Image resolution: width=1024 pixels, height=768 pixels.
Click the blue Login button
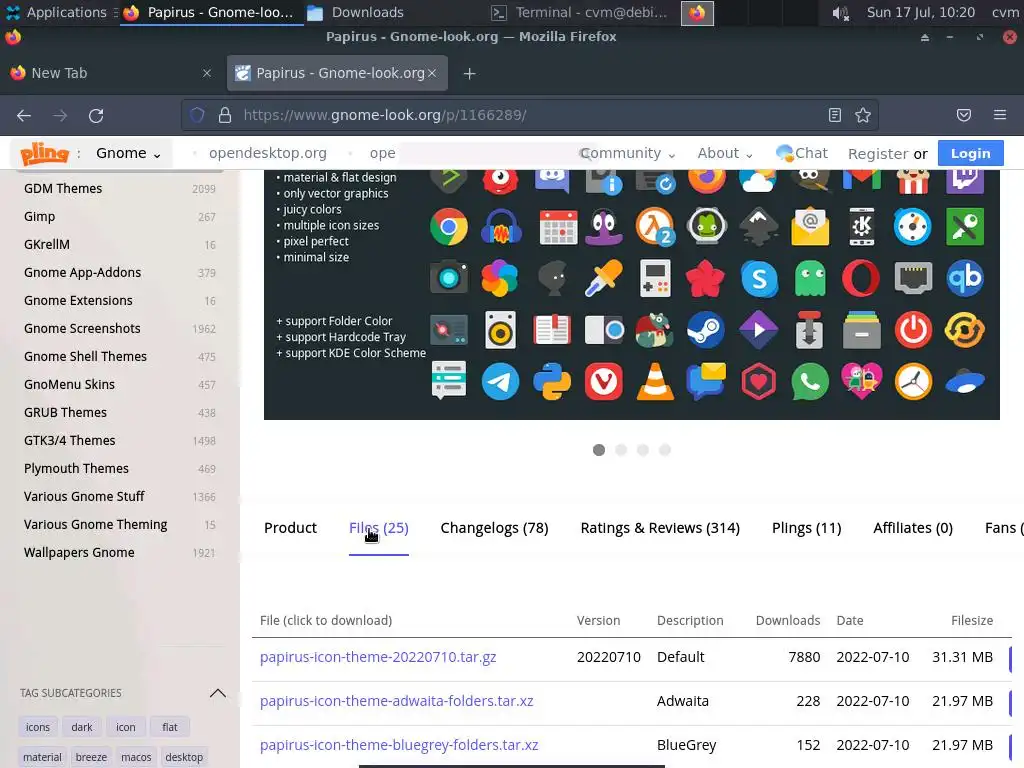[970, 153]
